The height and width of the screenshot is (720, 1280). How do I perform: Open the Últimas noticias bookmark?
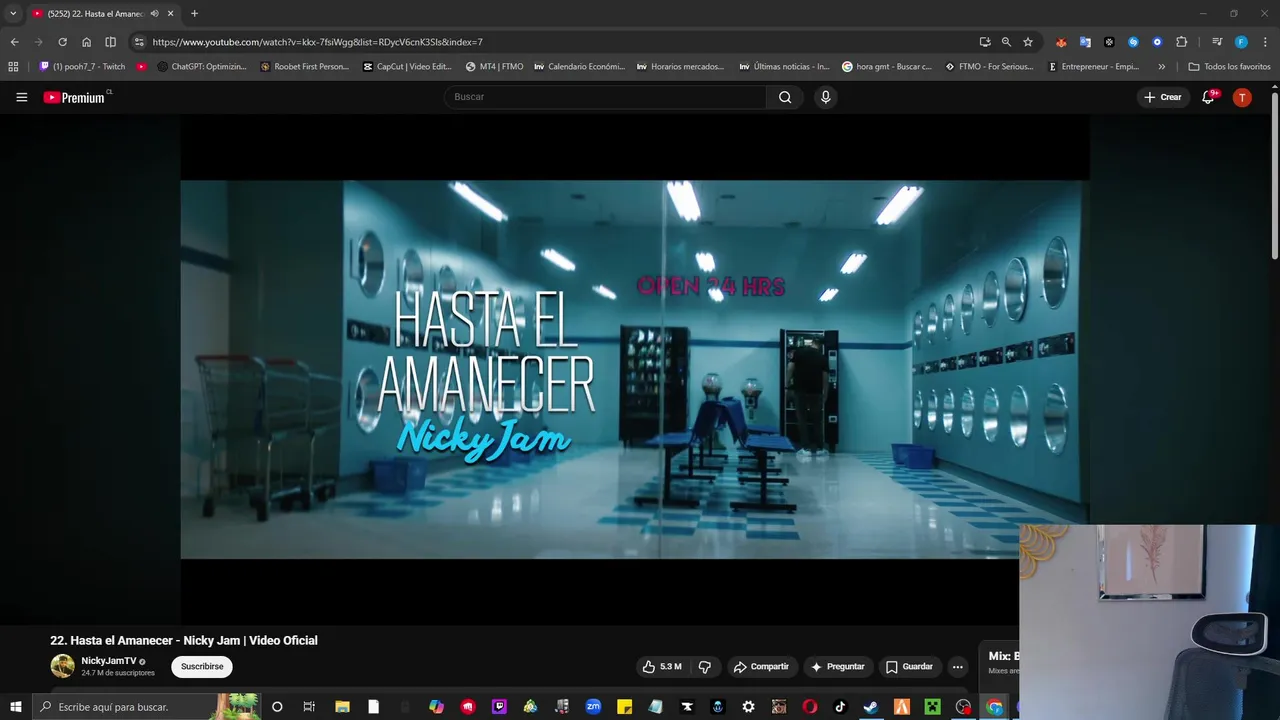point(784,67)
